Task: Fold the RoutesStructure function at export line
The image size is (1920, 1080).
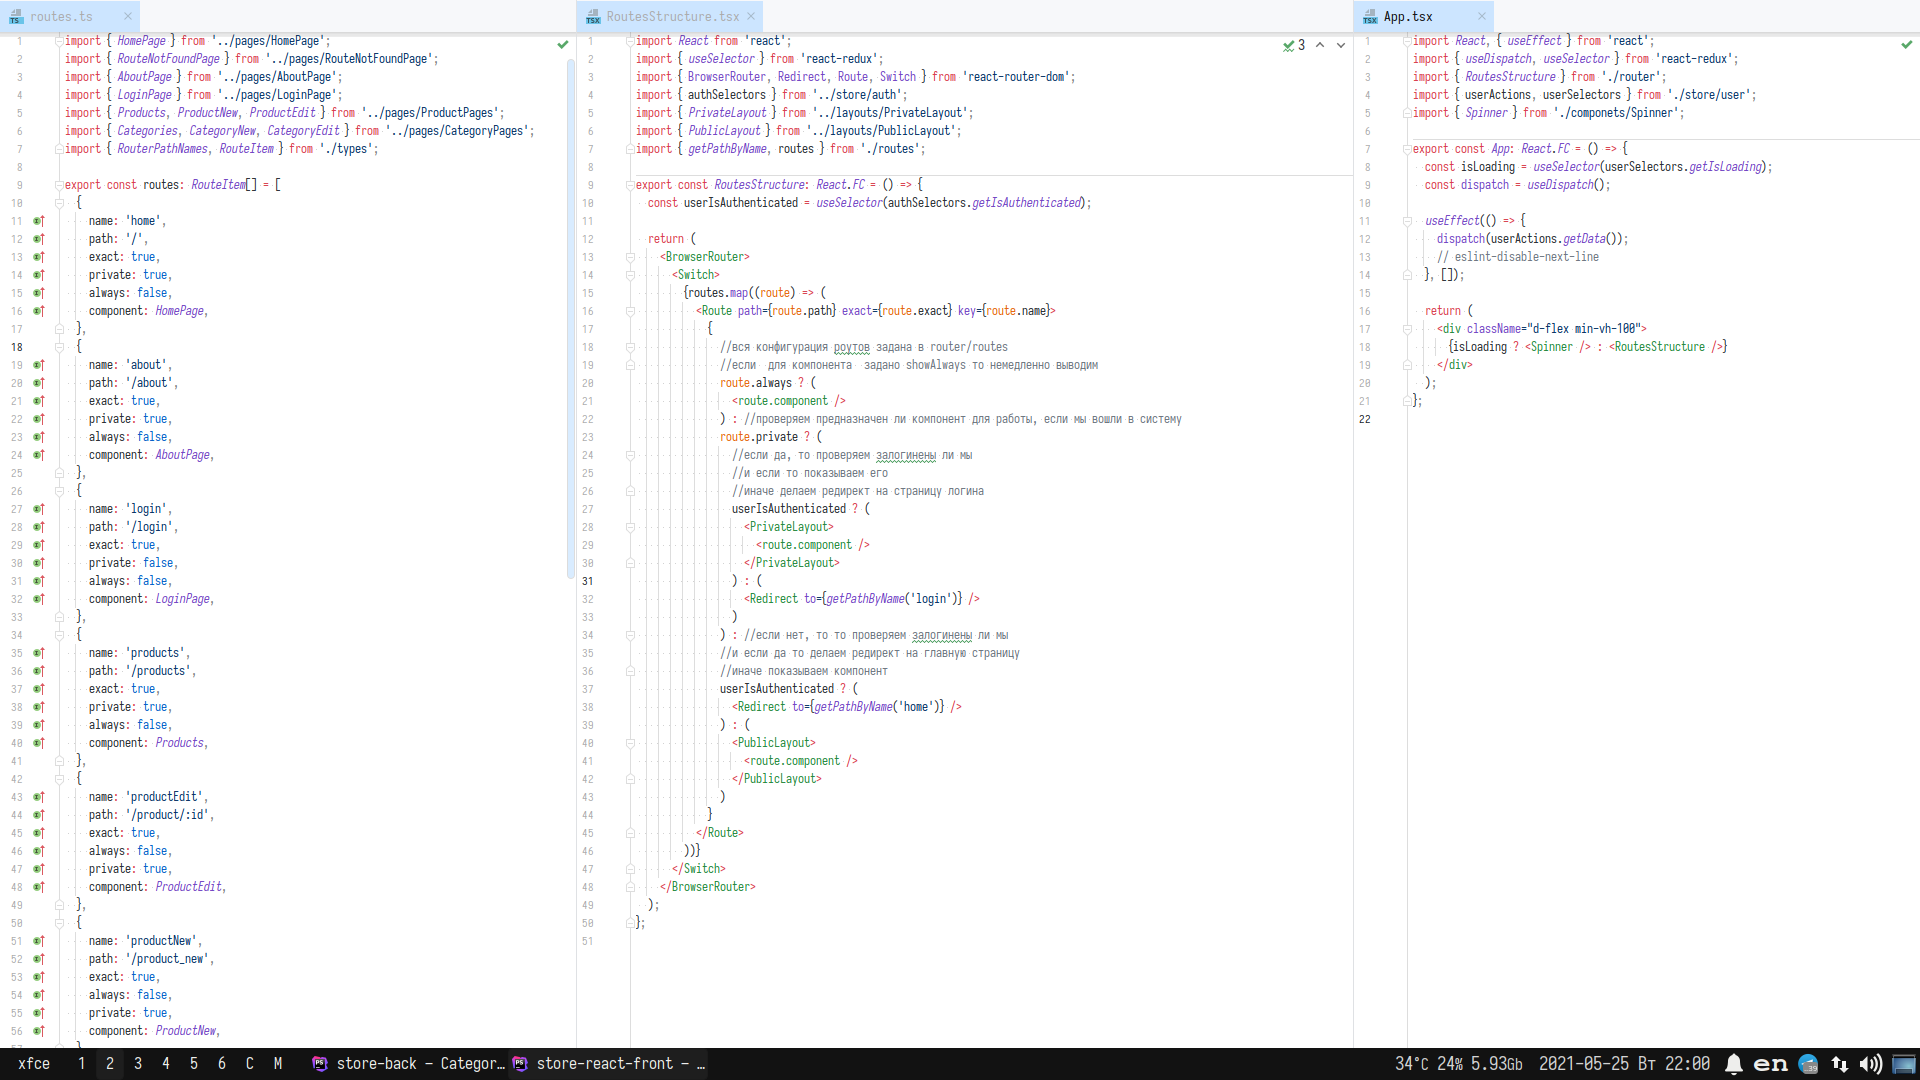Action: point(630,185)
